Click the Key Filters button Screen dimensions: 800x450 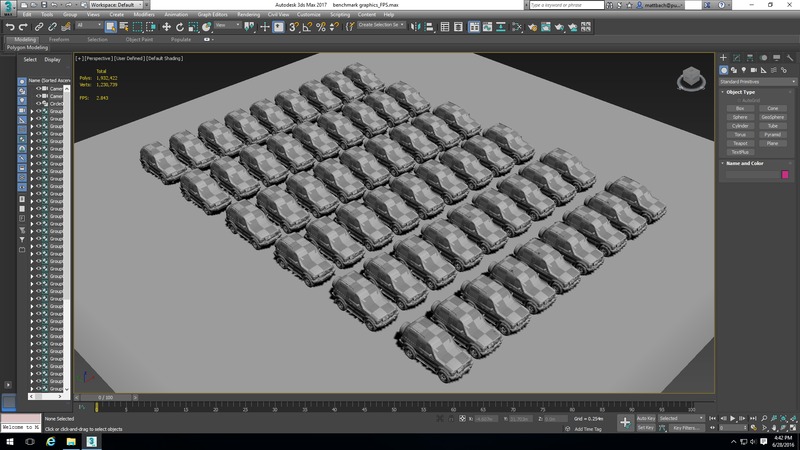click(686, 428)
